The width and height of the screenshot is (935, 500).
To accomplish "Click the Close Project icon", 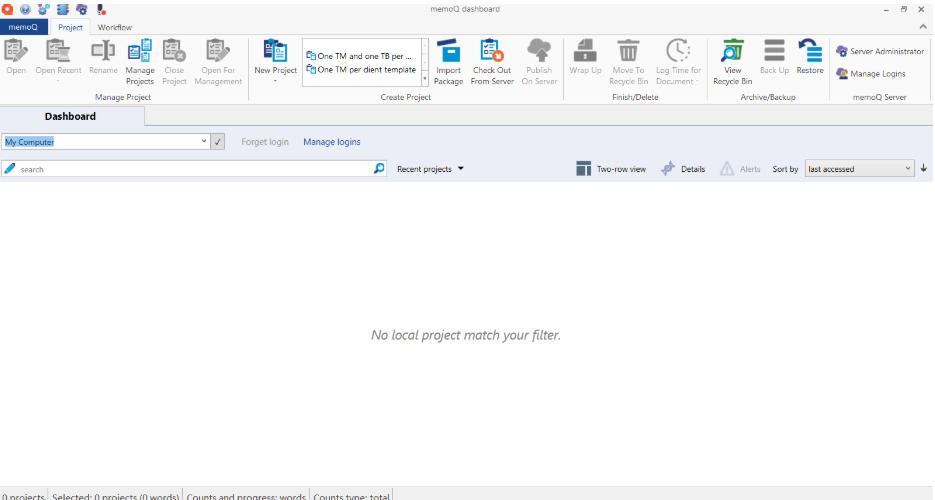I will [x=174, y=51].
